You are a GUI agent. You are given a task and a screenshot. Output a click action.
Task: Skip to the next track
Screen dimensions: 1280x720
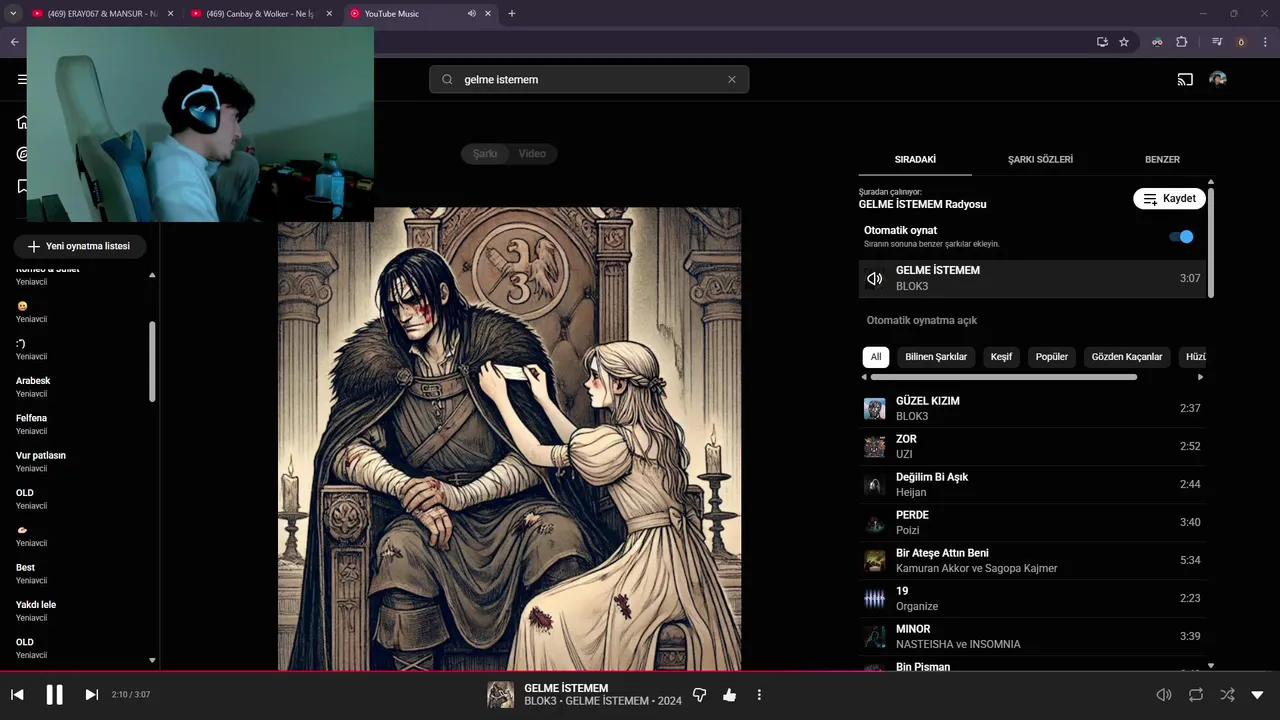91,695
